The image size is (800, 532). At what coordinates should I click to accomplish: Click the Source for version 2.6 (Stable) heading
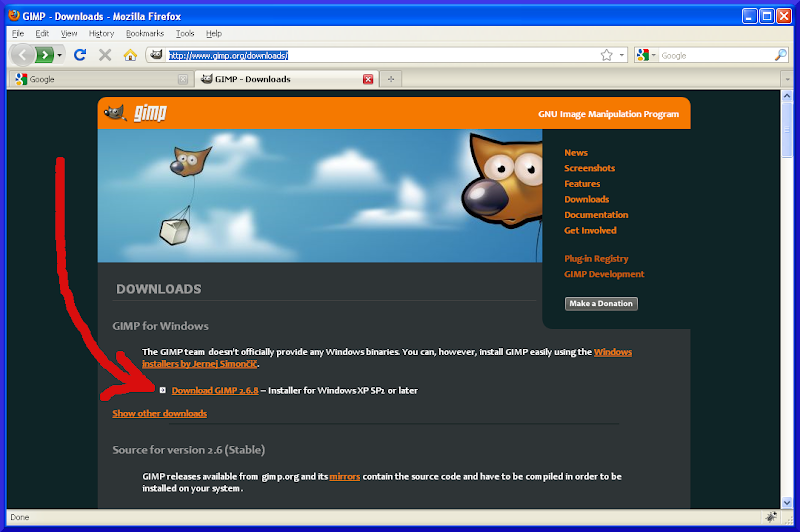pos(189,450)
